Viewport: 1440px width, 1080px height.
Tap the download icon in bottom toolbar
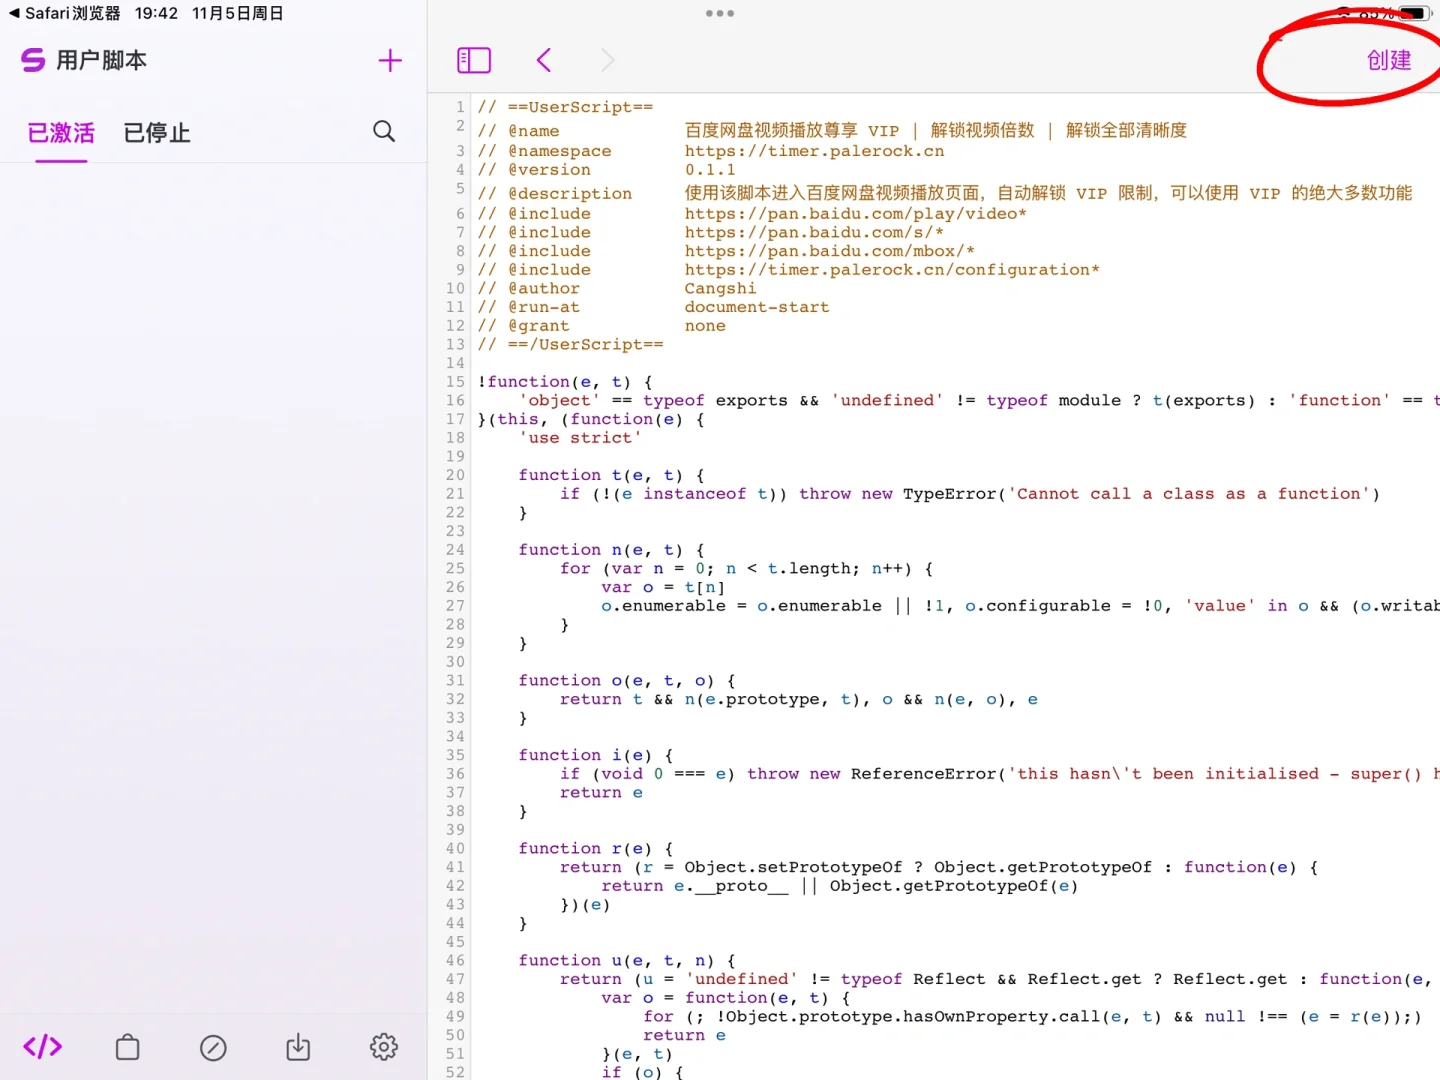298,1047
